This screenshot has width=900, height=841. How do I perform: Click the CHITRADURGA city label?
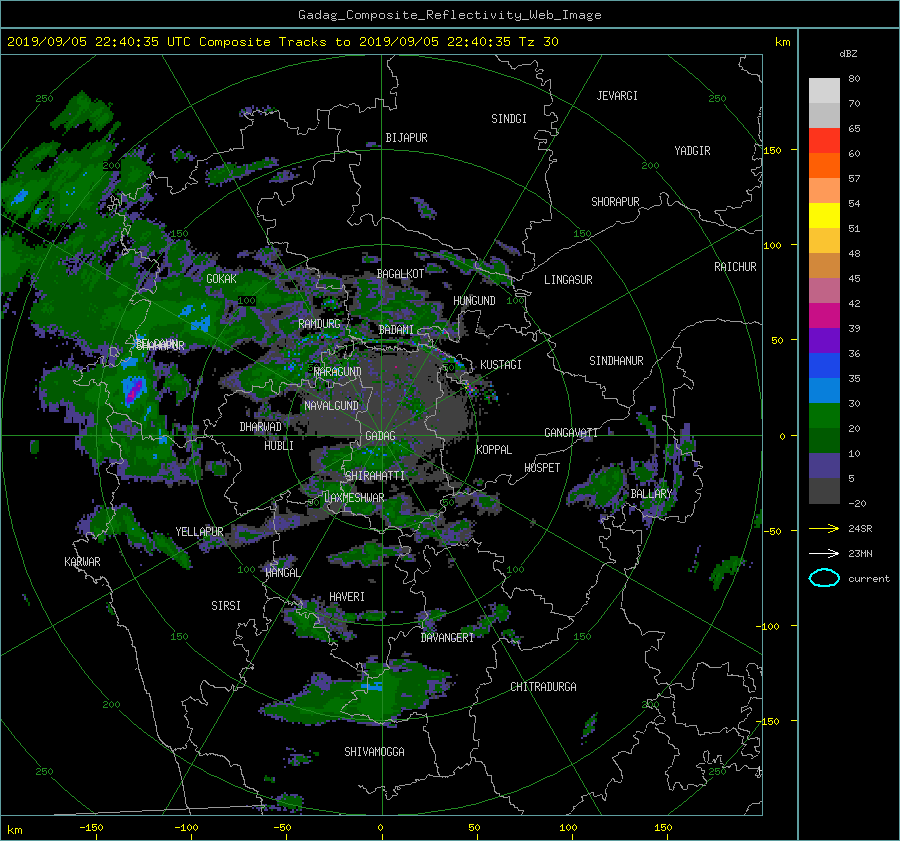[x=543, y=687]
